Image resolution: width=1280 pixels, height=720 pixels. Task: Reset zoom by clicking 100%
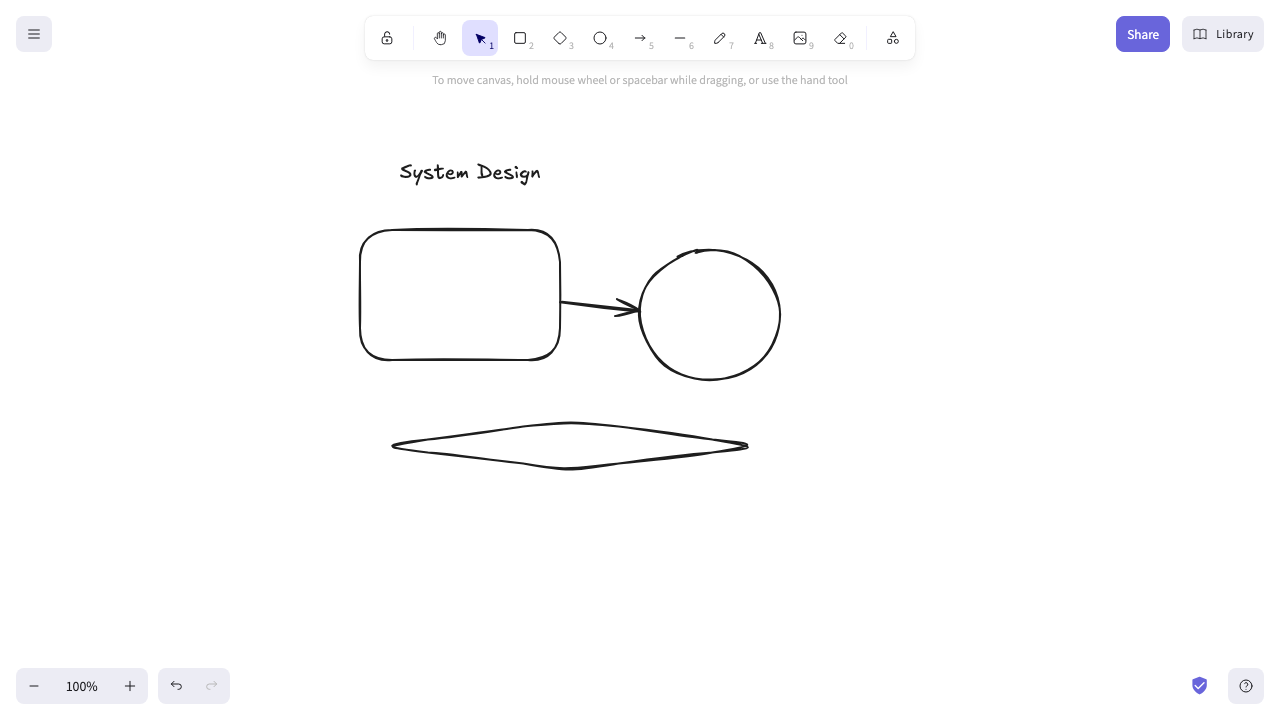82,686
